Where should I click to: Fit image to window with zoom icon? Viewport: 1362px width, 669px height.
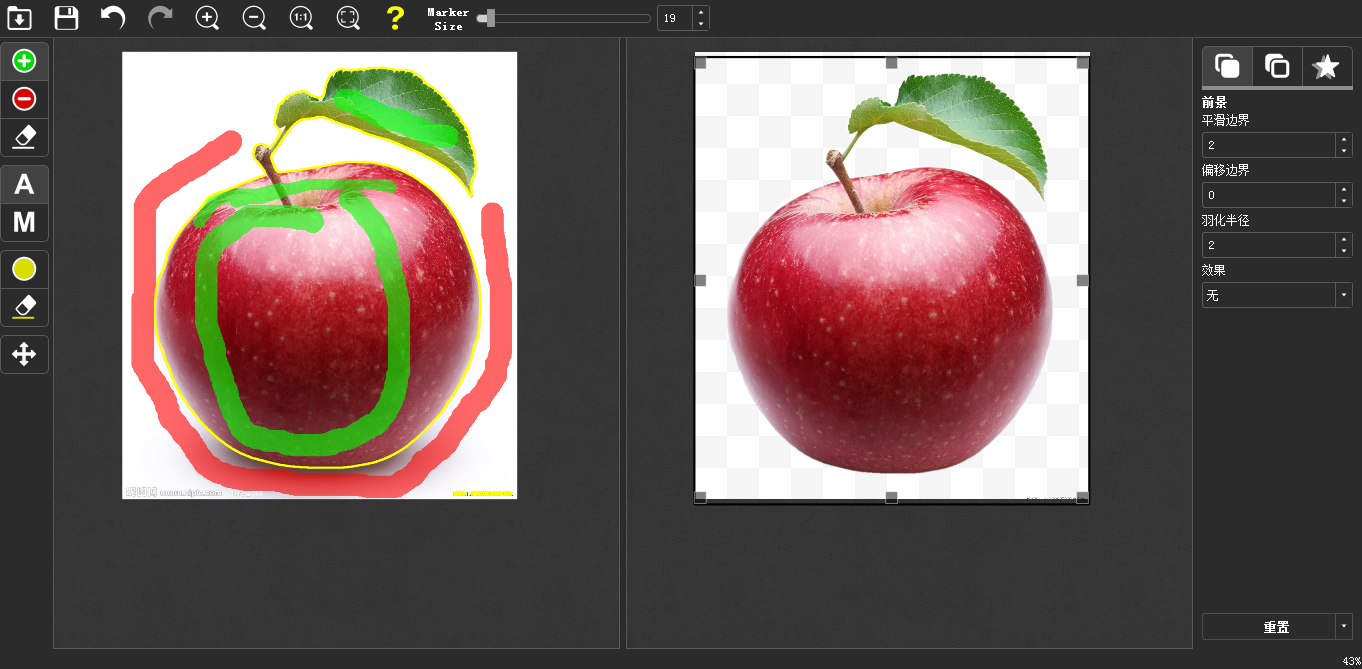click(347, 18)
